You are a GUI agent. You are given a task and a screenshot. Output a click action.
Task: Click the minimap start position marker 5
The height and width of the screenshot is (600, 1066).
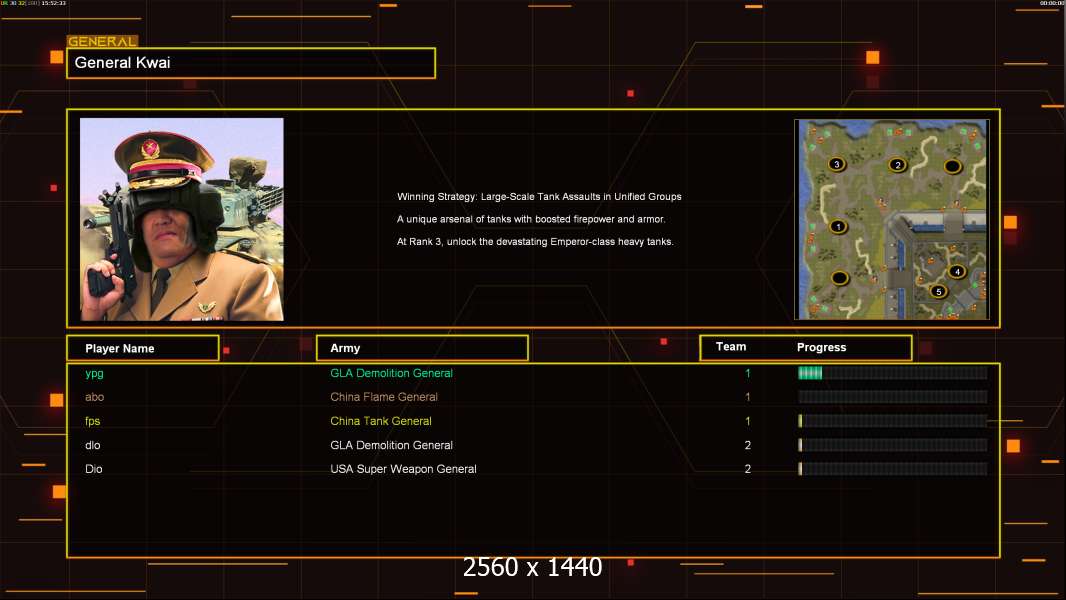coord(938,292)
